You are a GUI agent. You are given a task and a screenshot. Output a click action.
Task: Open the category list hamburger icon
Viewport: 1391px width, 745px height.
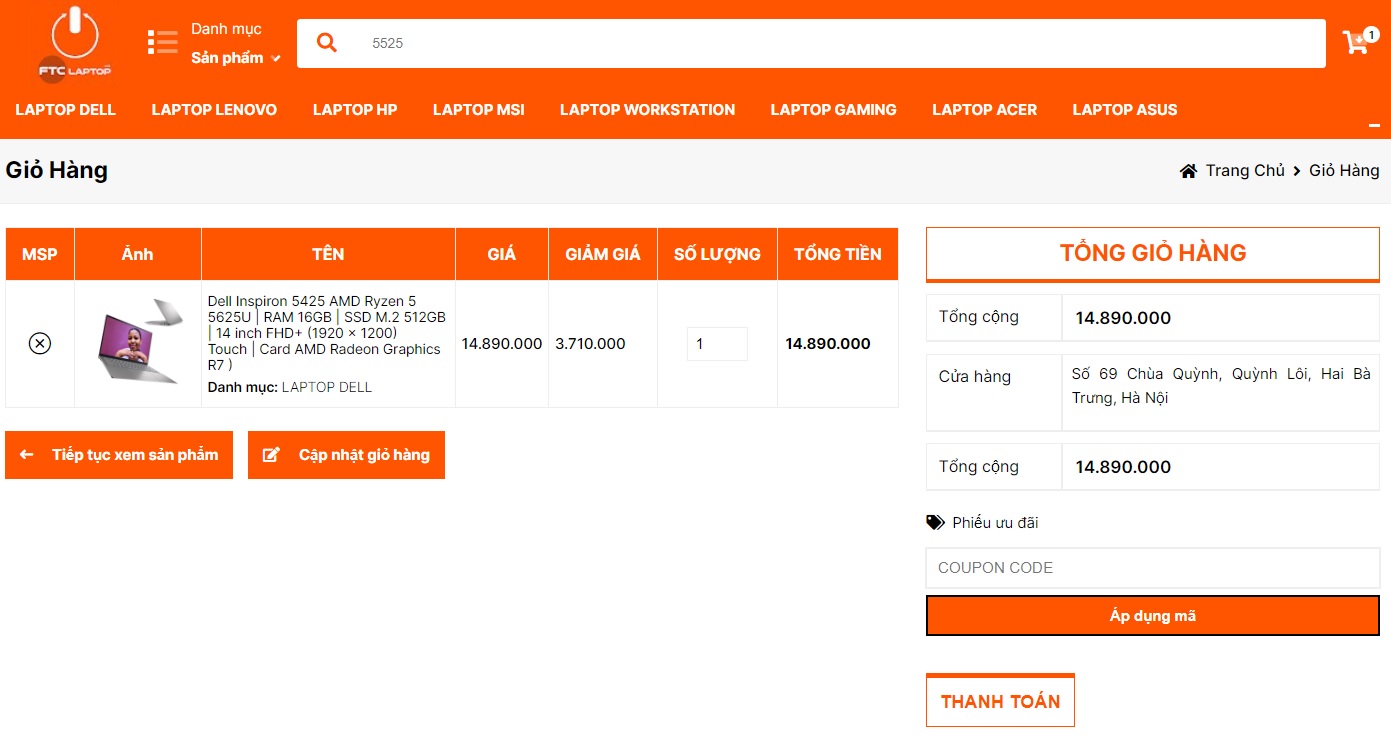tap(162, 42)
